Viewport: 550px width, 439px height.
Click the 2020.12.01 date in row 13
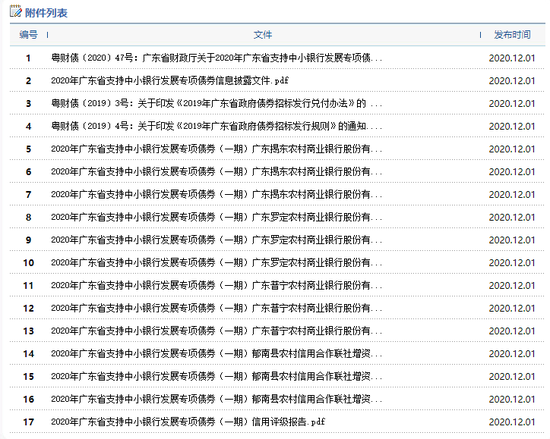(512, 331)
